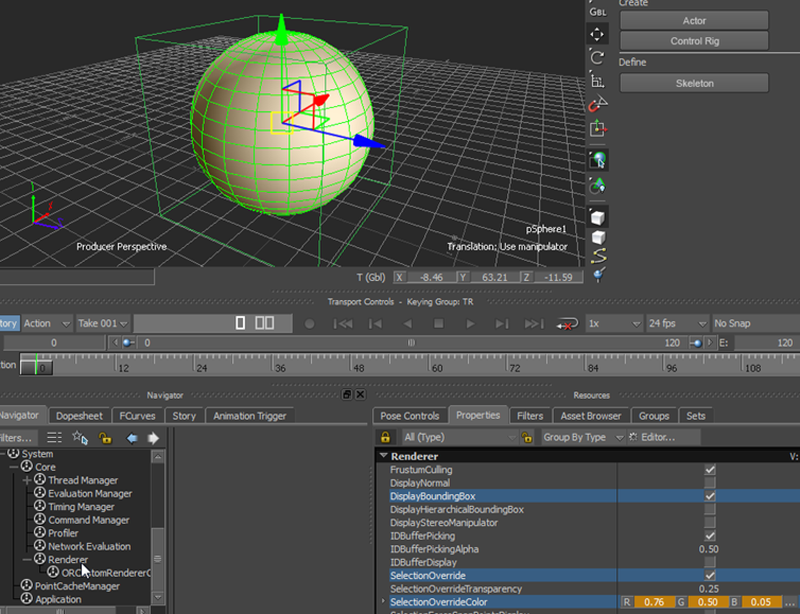Select the Translate tool in viewer toolbar
The width and height of the screenshot is (800, 614).
coord(597,34)
